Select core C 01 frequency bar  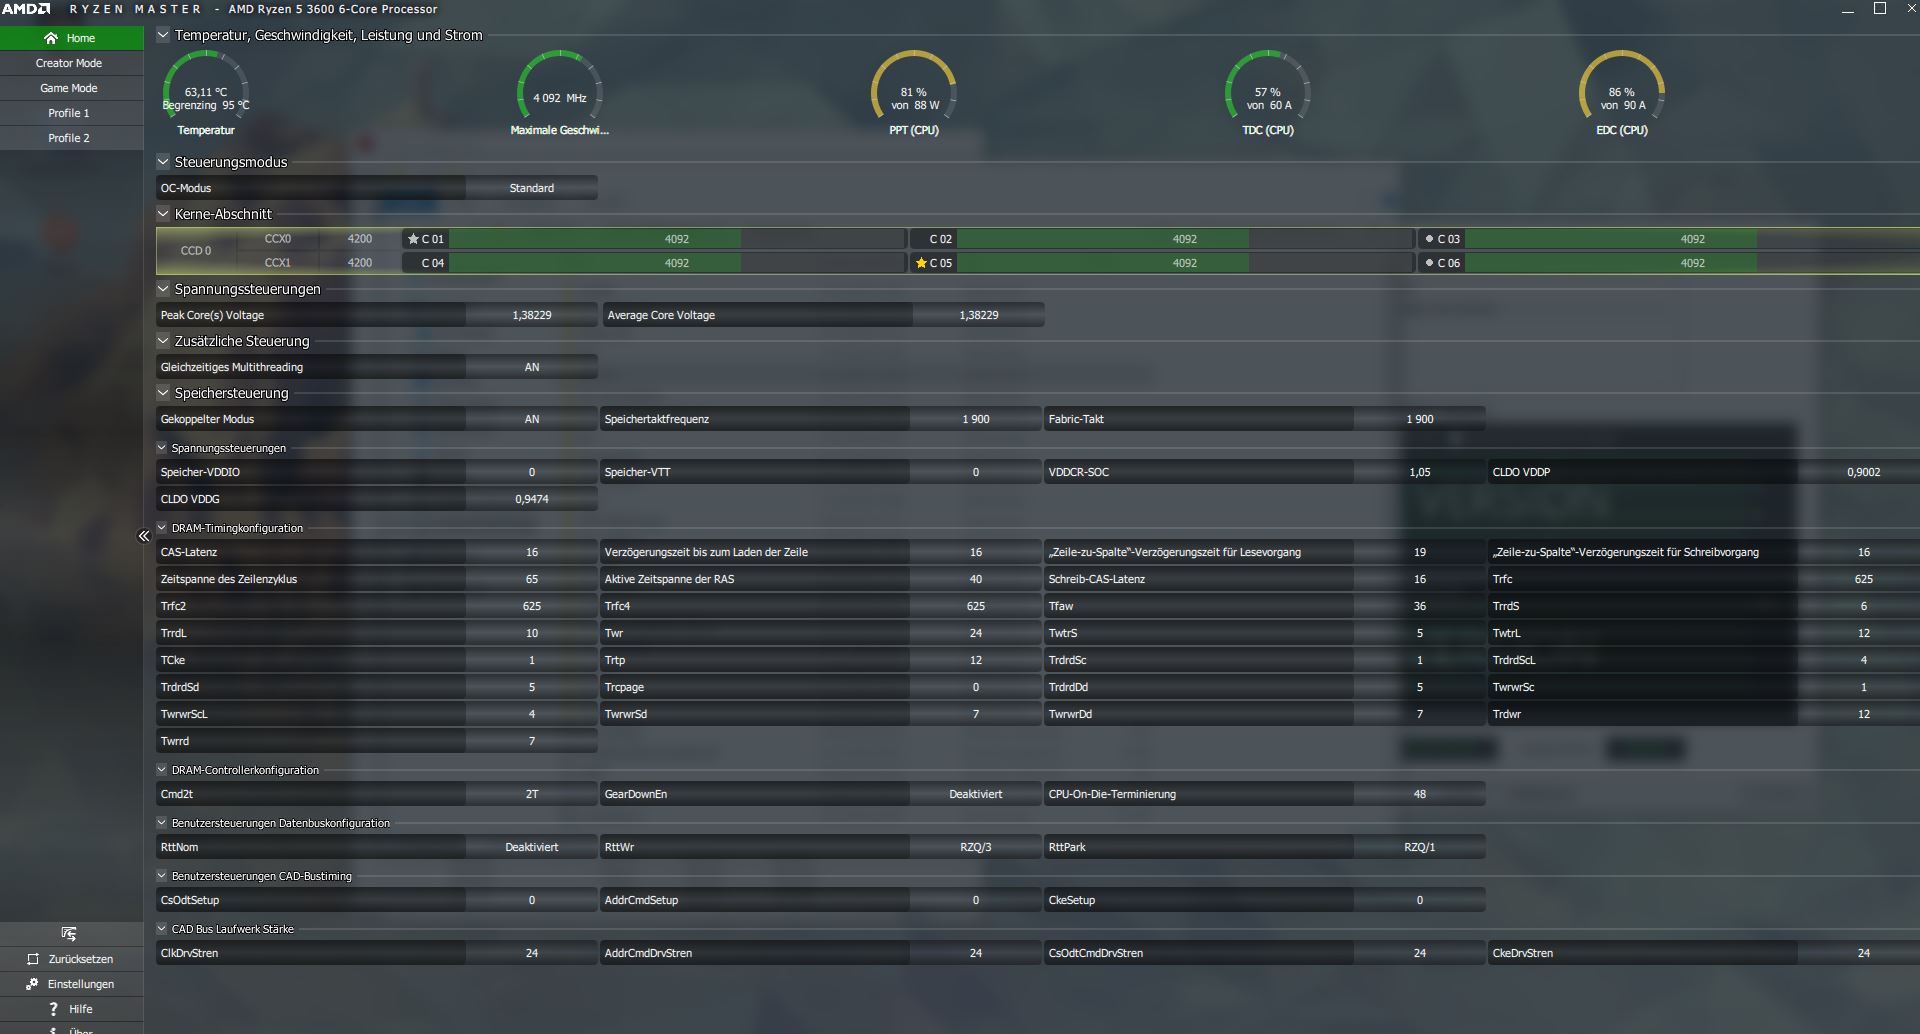pyautogui.click(x=677, y=239)
